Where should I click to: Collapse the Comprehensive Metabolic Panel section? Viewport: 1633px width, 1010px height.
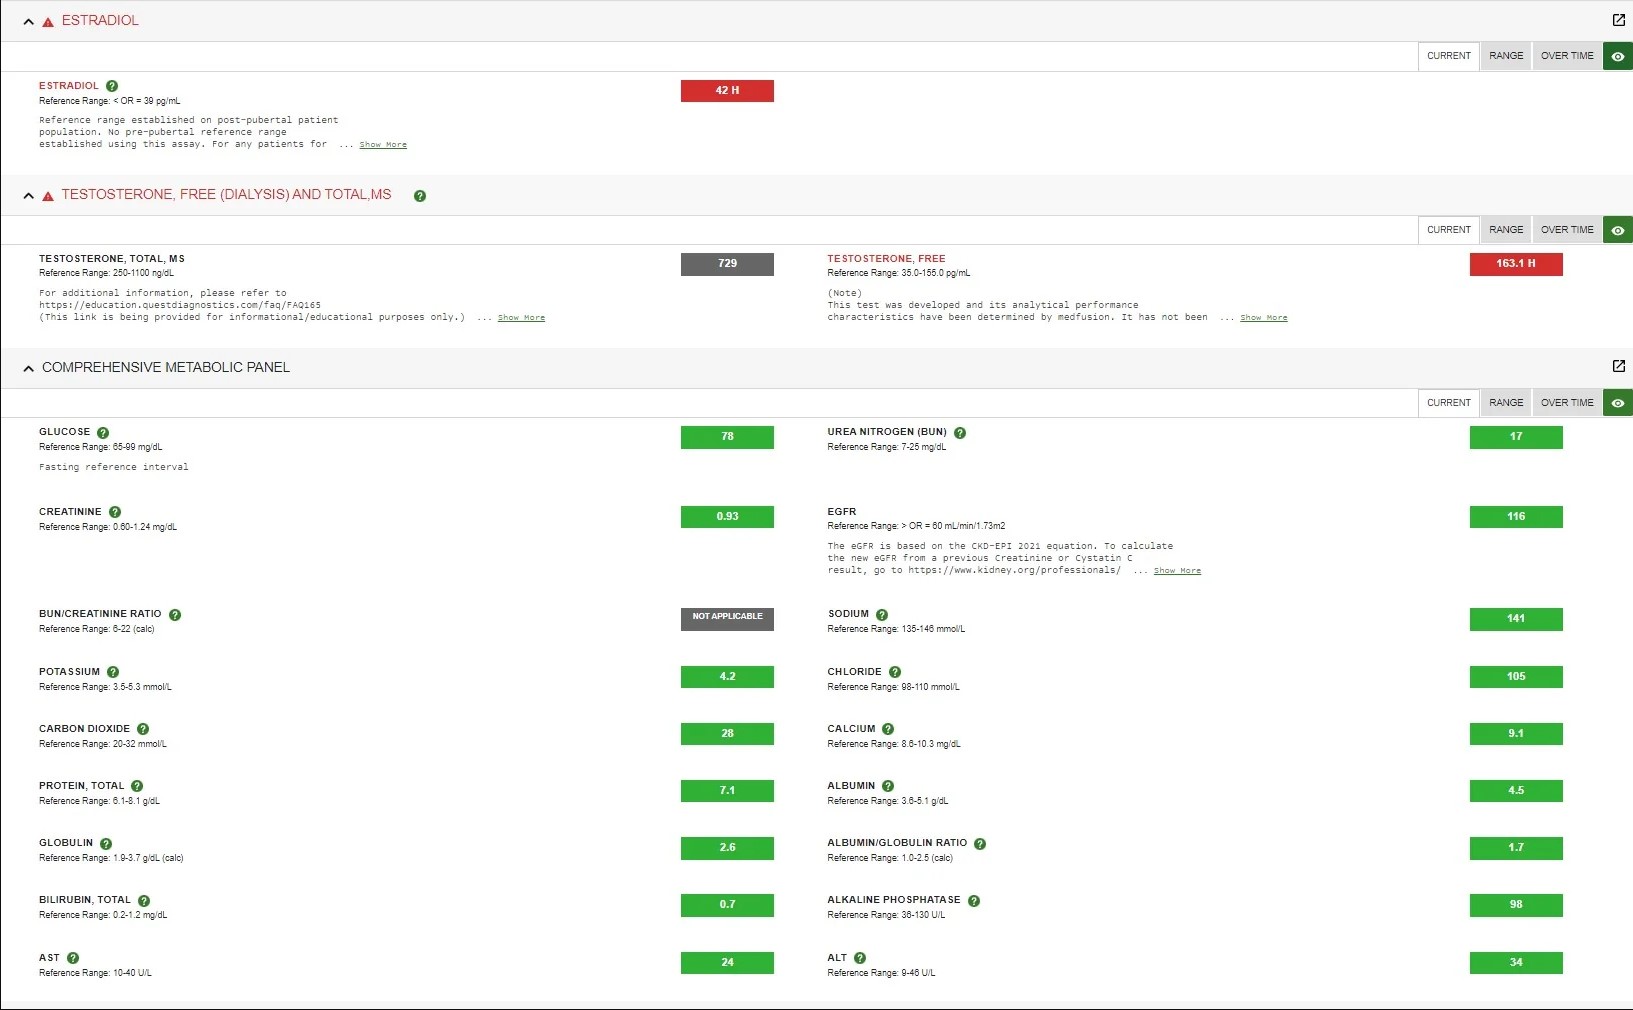tap(28, 368)
